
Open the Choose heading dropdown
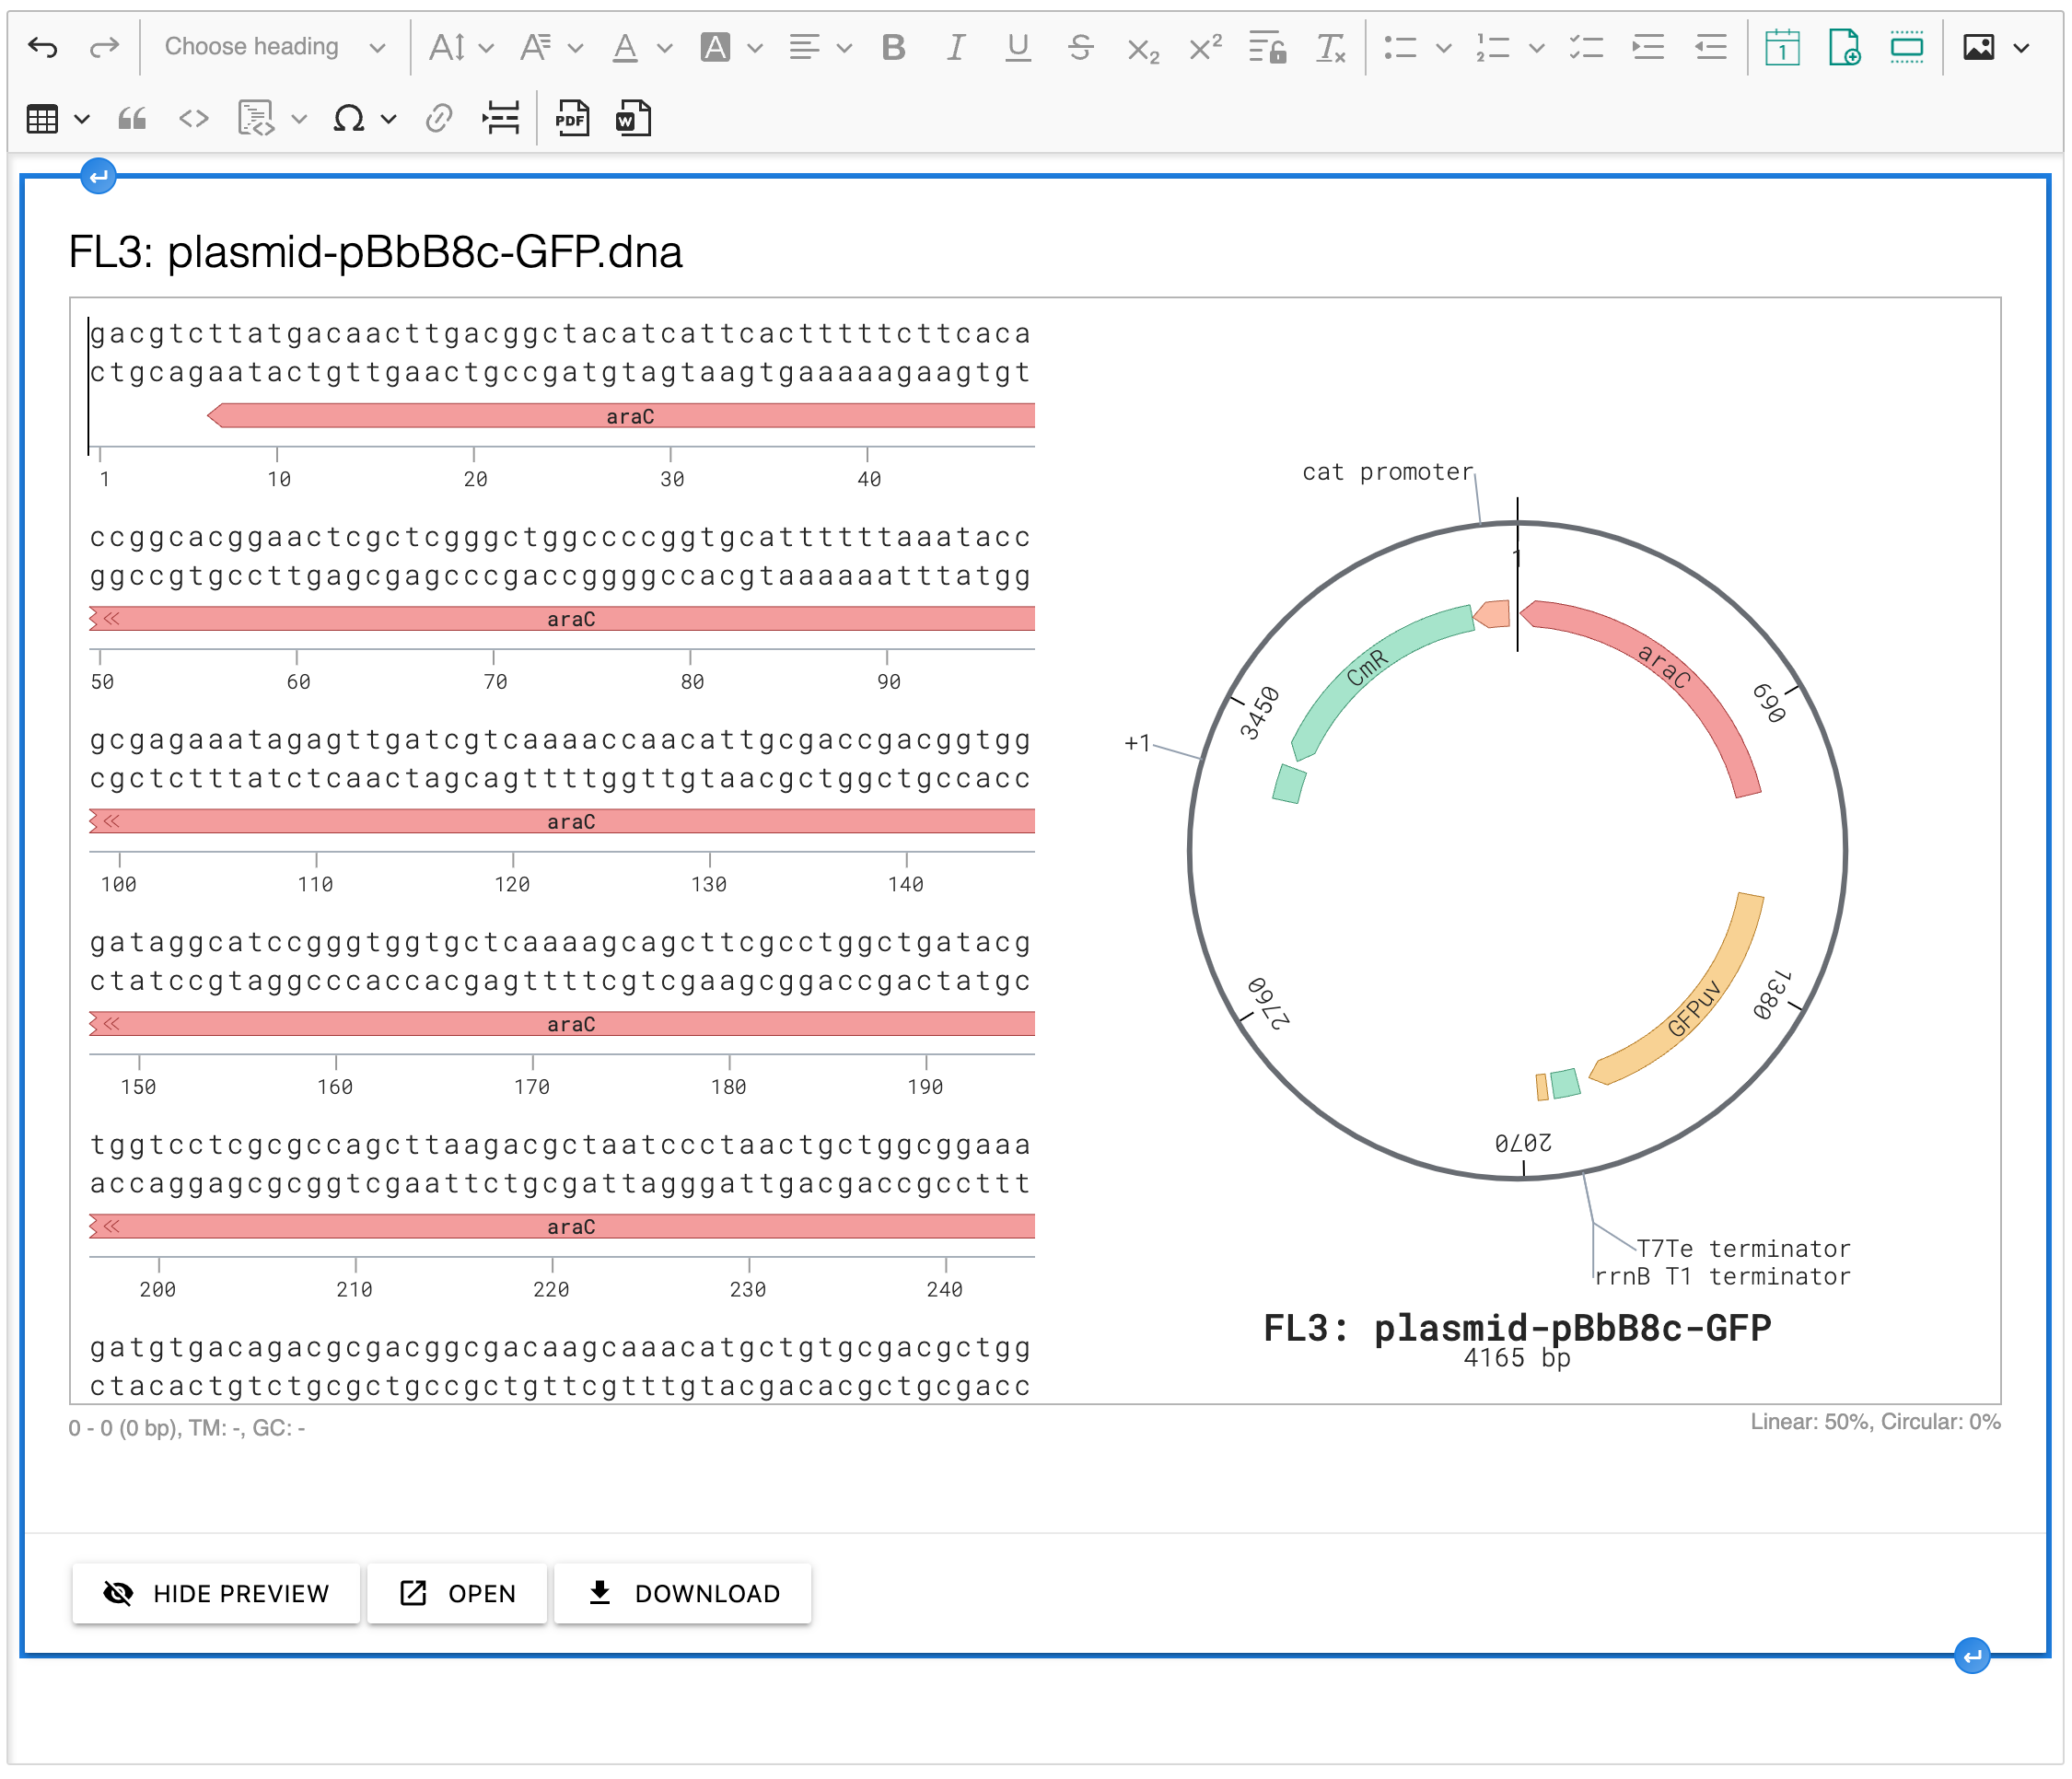(275, 47)
